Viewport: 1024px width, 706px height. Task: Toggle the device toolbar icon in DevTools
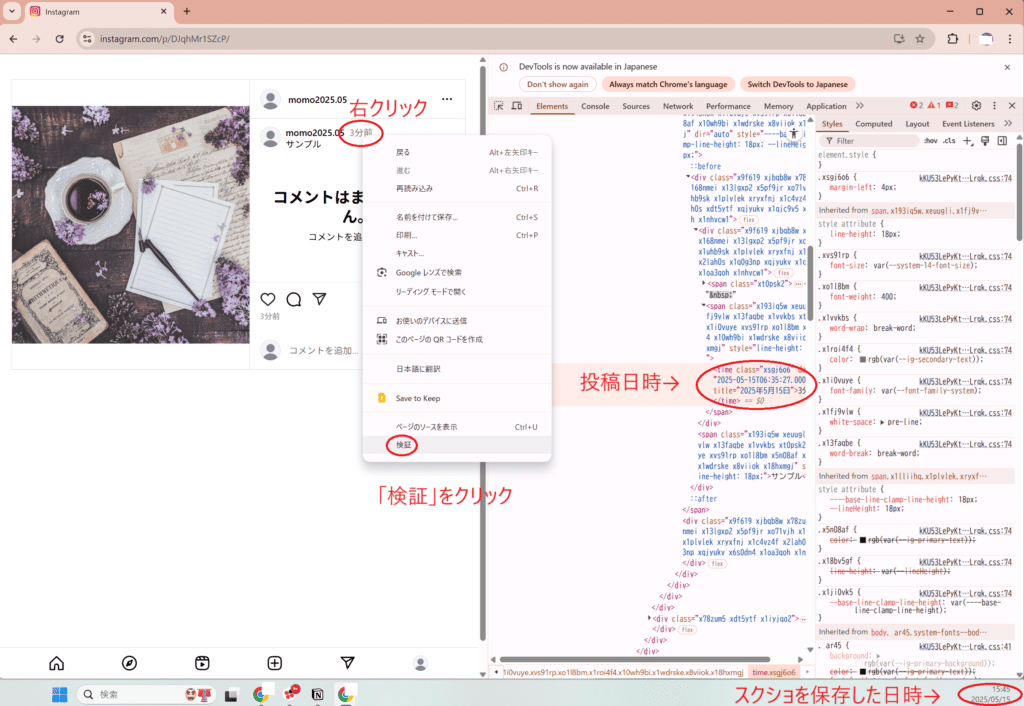click(517, 106)
